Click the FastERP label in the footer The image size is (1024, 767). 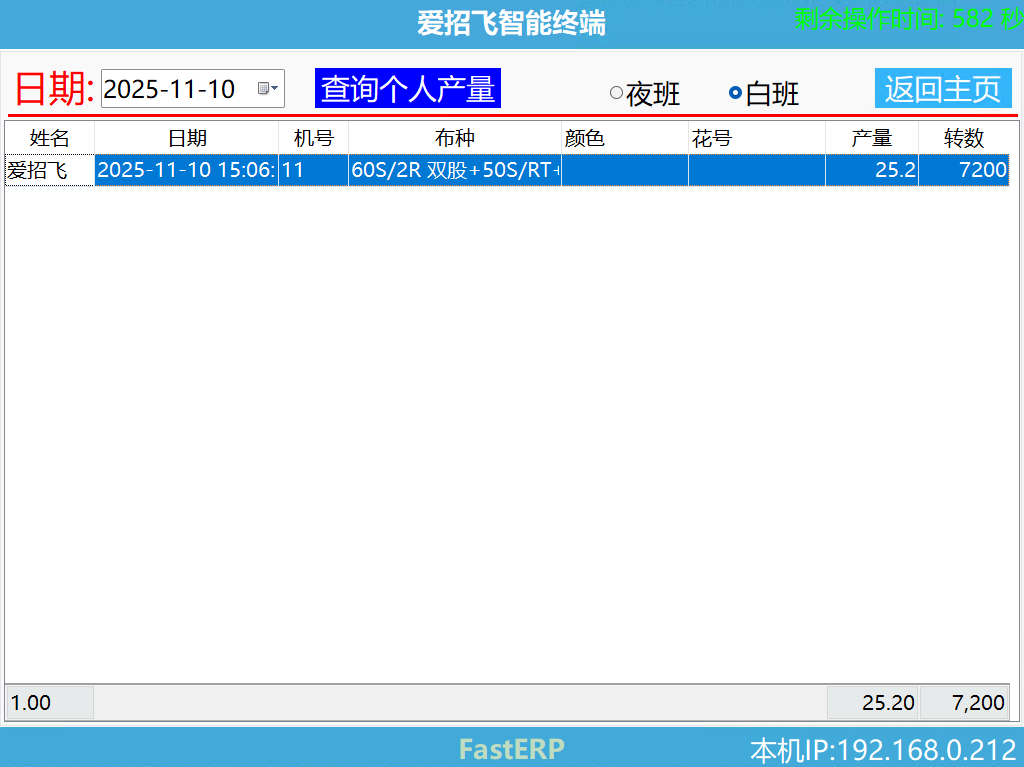click(510, 748)
